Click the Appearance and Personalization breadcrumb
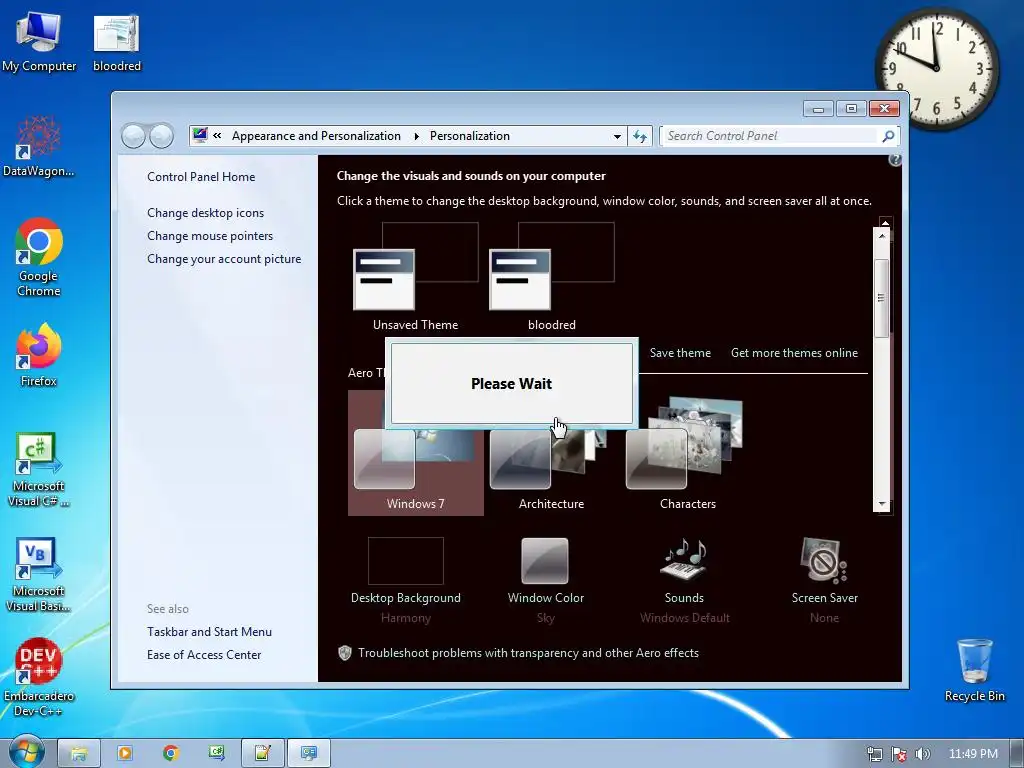The height and width of the screenshot is (768, 1024). pyautogui.click(x=316, y=136)
